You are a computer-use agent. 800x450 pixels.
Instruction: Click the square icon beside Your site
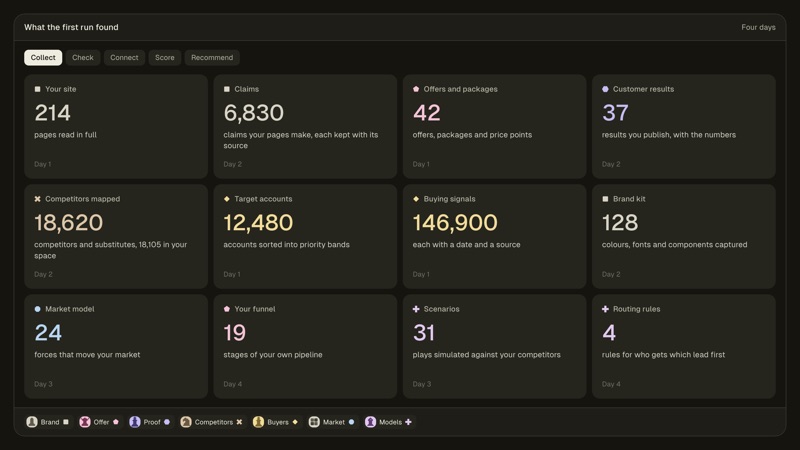37,89
